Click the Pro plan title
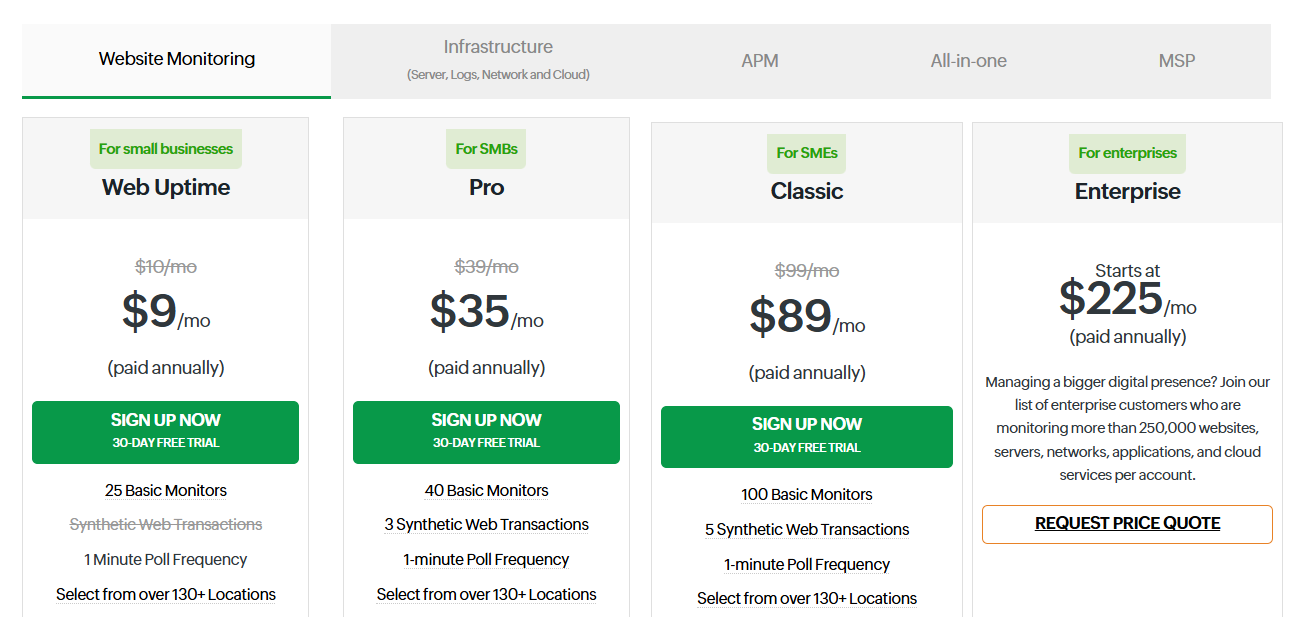1312x617 pixels. click(x=487, y=188)
